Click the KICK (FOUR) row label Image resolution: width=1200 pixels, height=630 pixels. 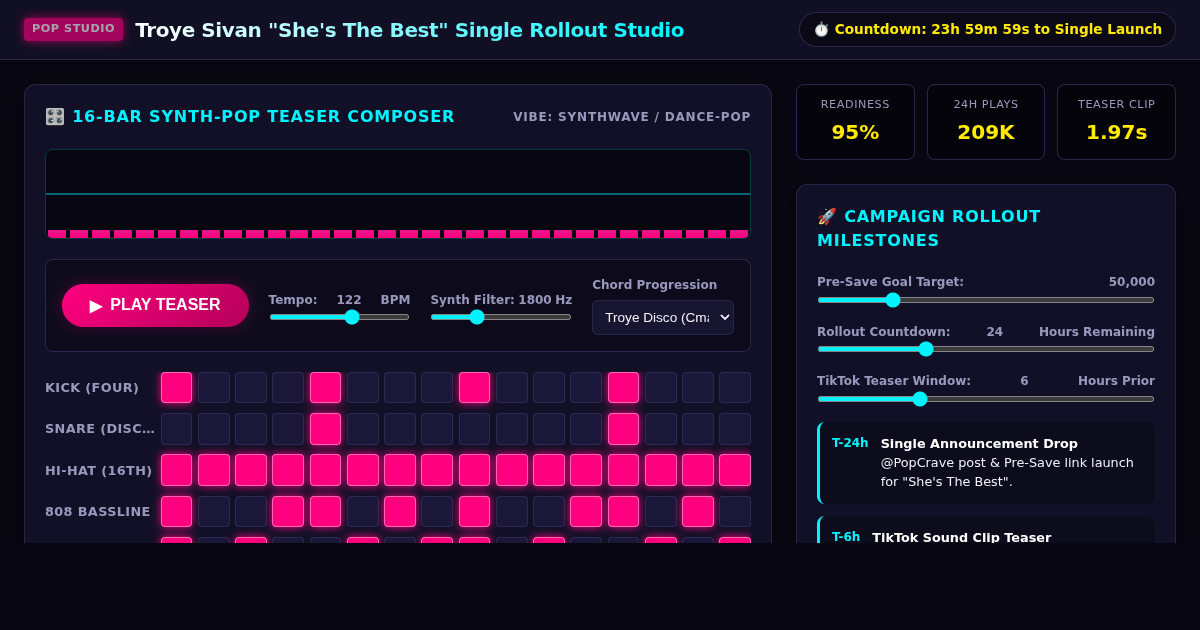coord(92,388)
